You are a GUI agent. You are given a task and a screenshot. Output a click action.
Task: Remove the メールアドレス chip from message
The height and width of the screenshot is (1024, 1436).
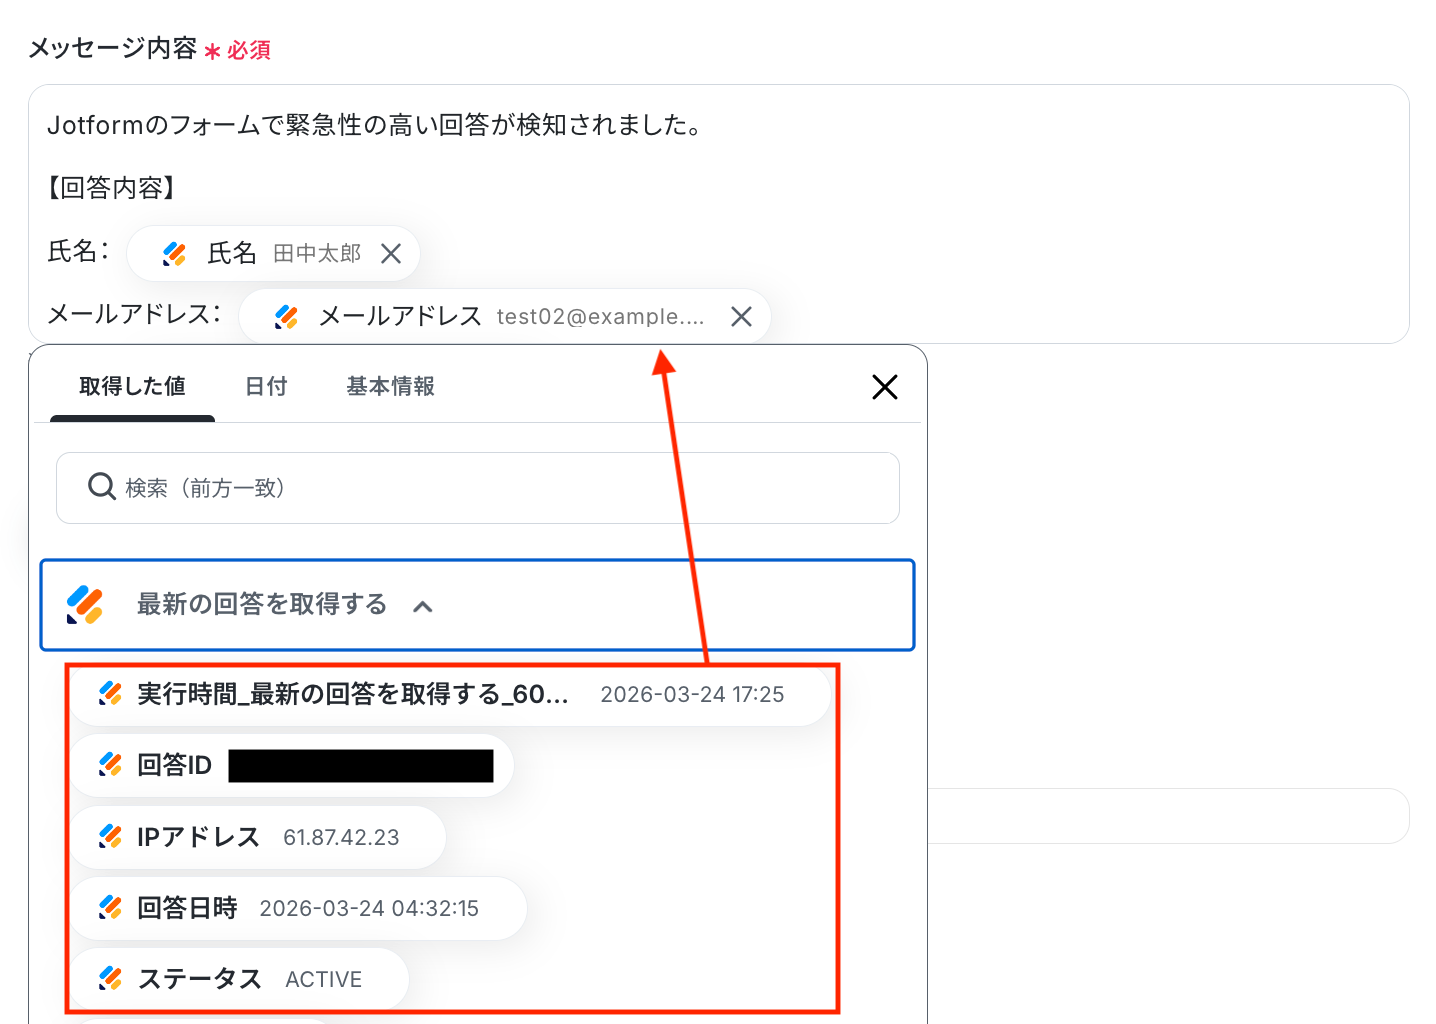coord(741,317)
